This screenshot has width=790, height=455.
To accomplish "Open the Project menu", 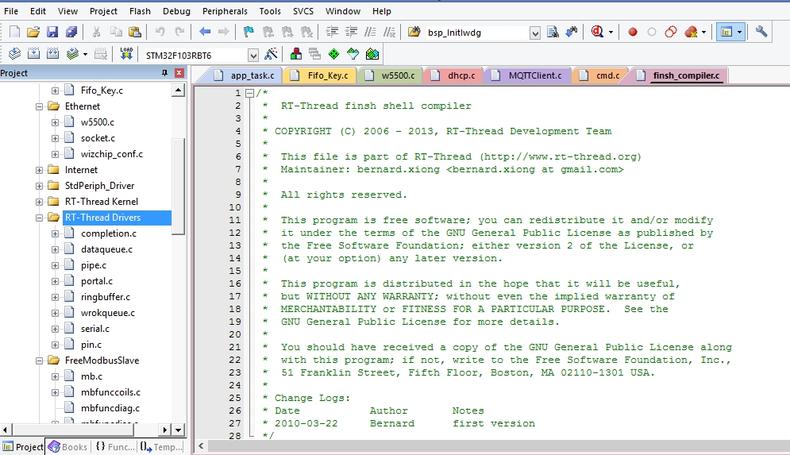I will point(103,11).
